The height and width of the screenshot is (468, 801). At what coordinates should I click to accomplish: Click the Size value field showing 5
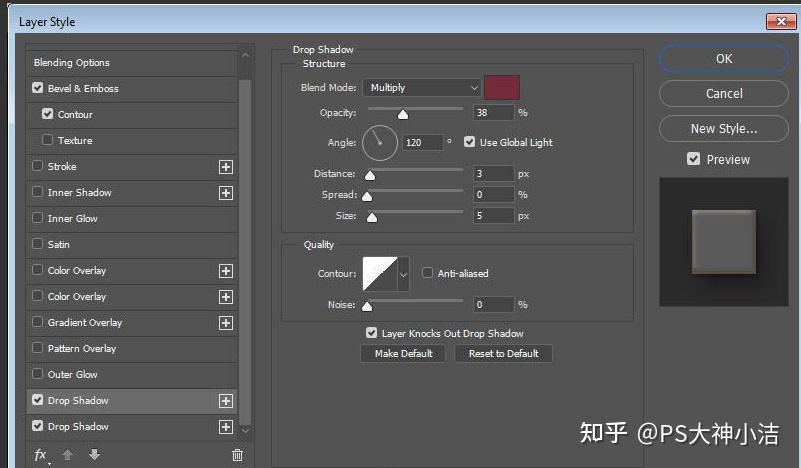[x=493, y=216]
